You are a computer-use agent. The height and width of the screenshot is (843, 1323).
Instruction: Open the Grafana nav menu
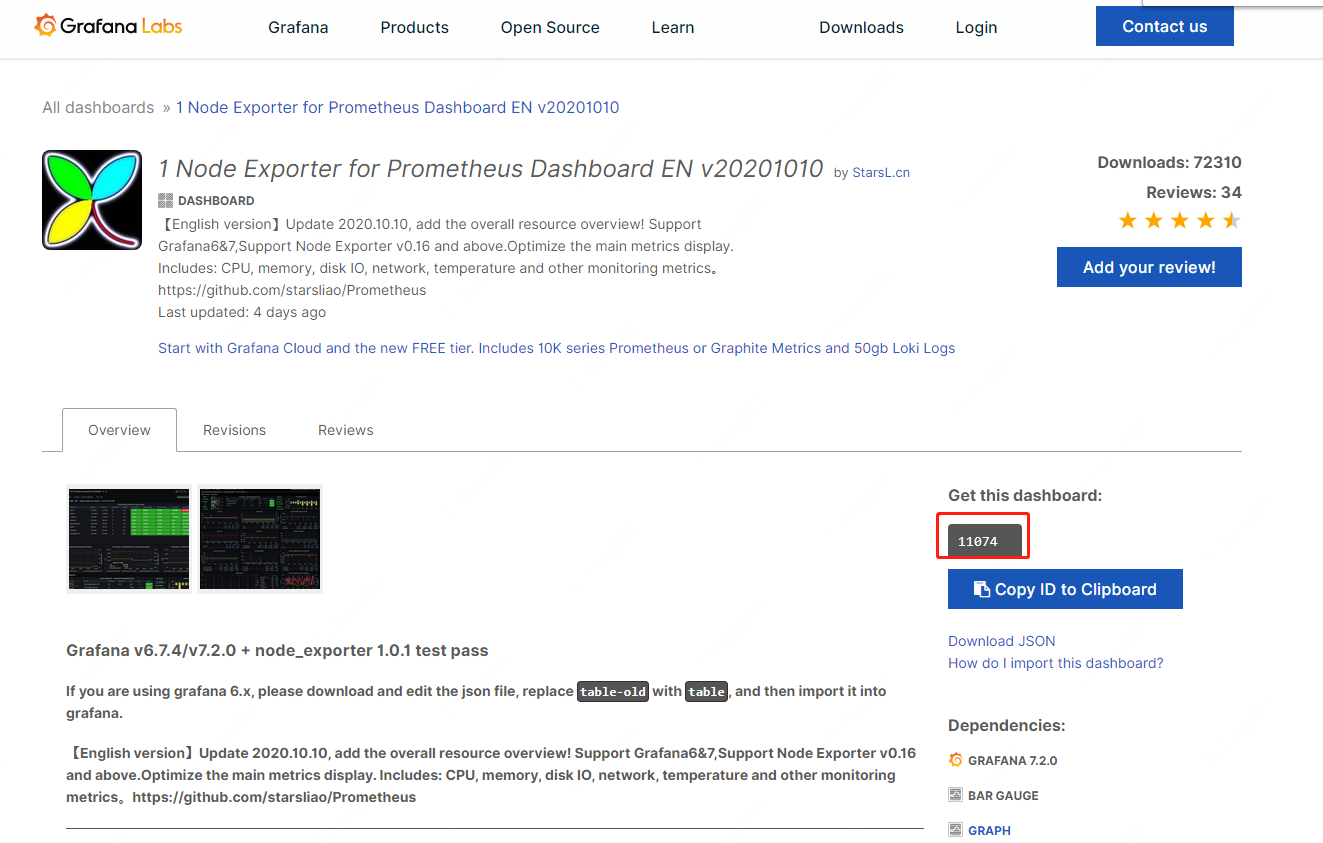point(298,27)
